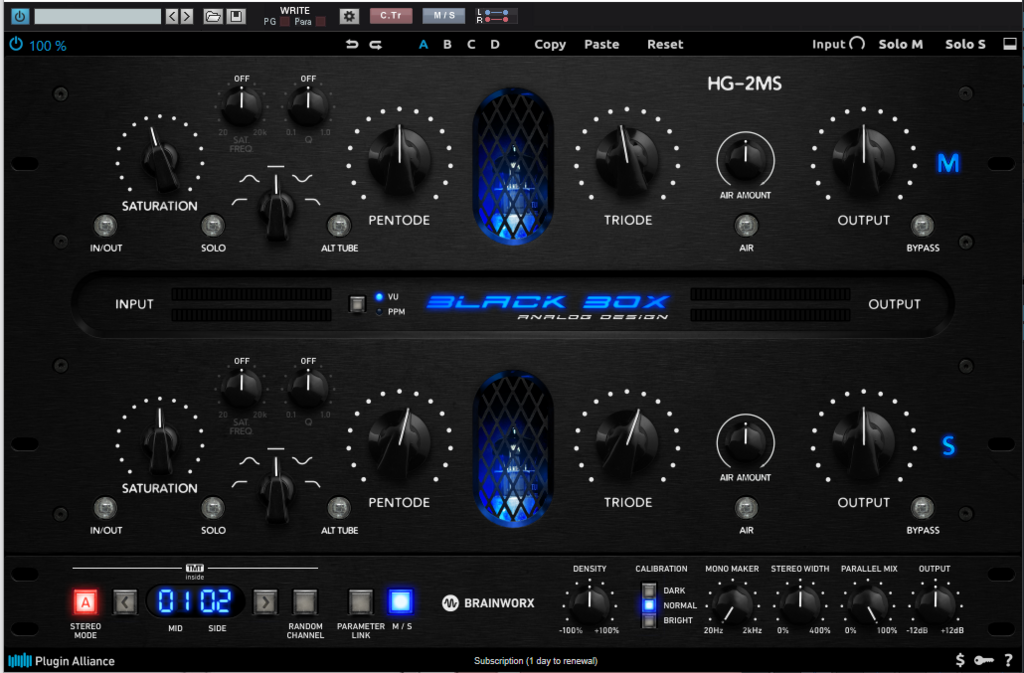The width and height of the screenshot is (1024, 673).
Task: Click the L/R channel routing icon
Action: [496, 16]
